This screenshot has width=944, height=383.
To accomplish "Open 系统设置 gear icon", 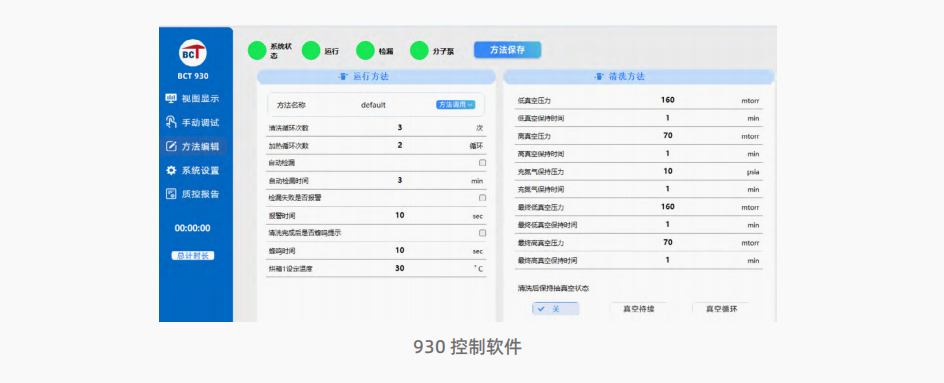I will (x=171, y=170).
